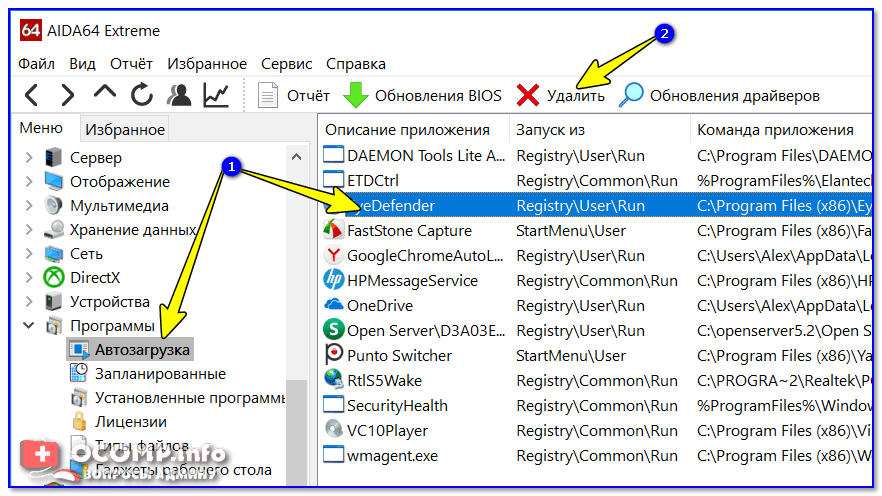The width and height of the screenshot is (882, 496).
Task: Click the GoogleChromeAutoL... Yandex icon
Action: click(333, 255)
